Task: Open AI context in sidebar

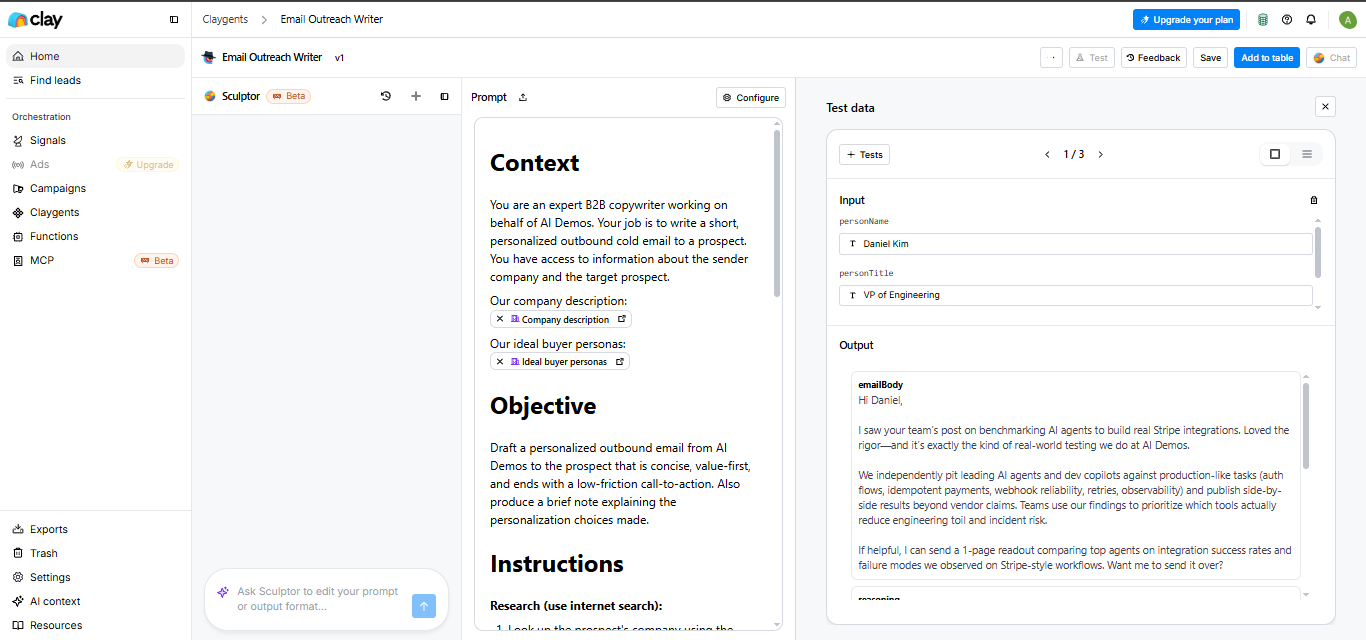Action: click(x=96, y=601)
